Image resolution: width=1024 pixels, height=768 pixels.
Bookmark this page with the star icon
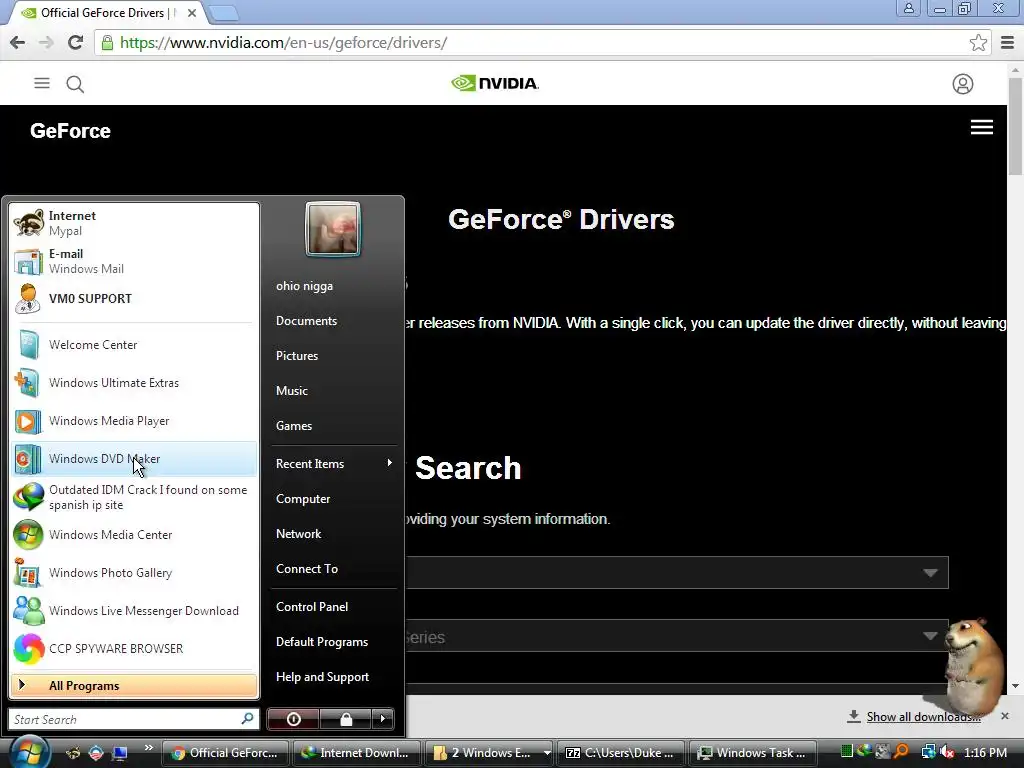tap(978, 43)
